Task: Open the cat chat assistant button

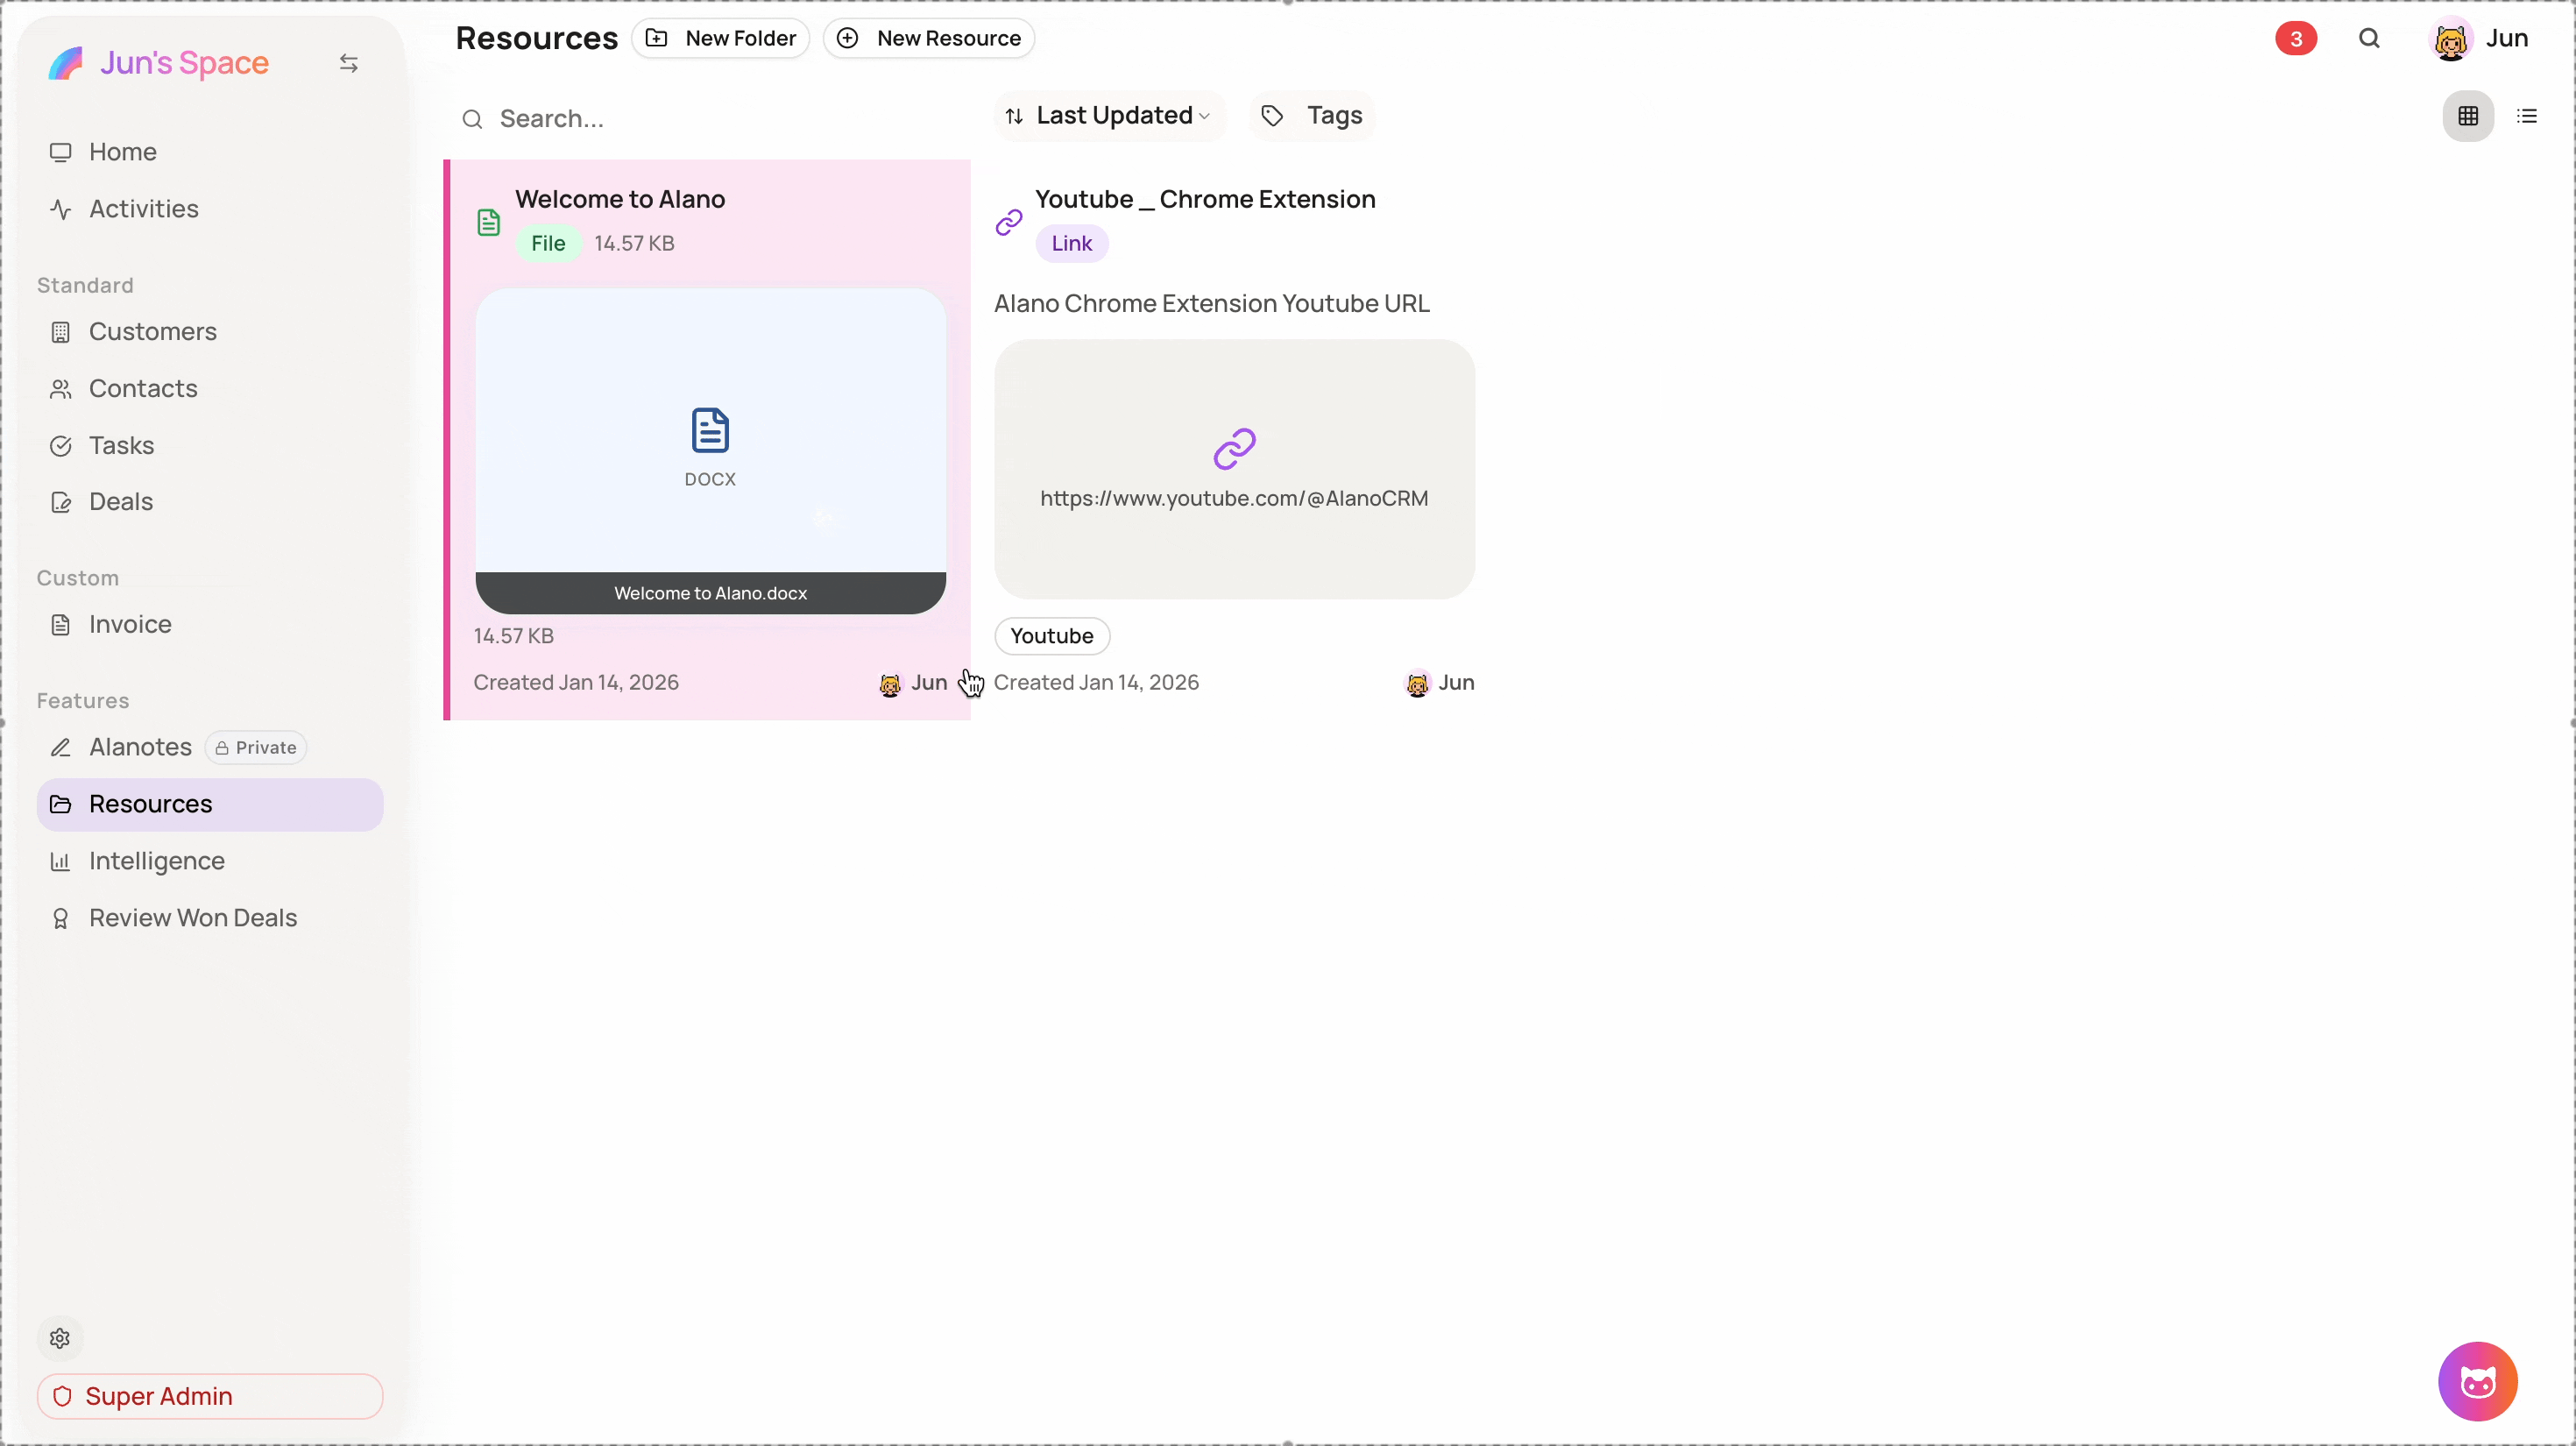Action: pos(2477,1382)
